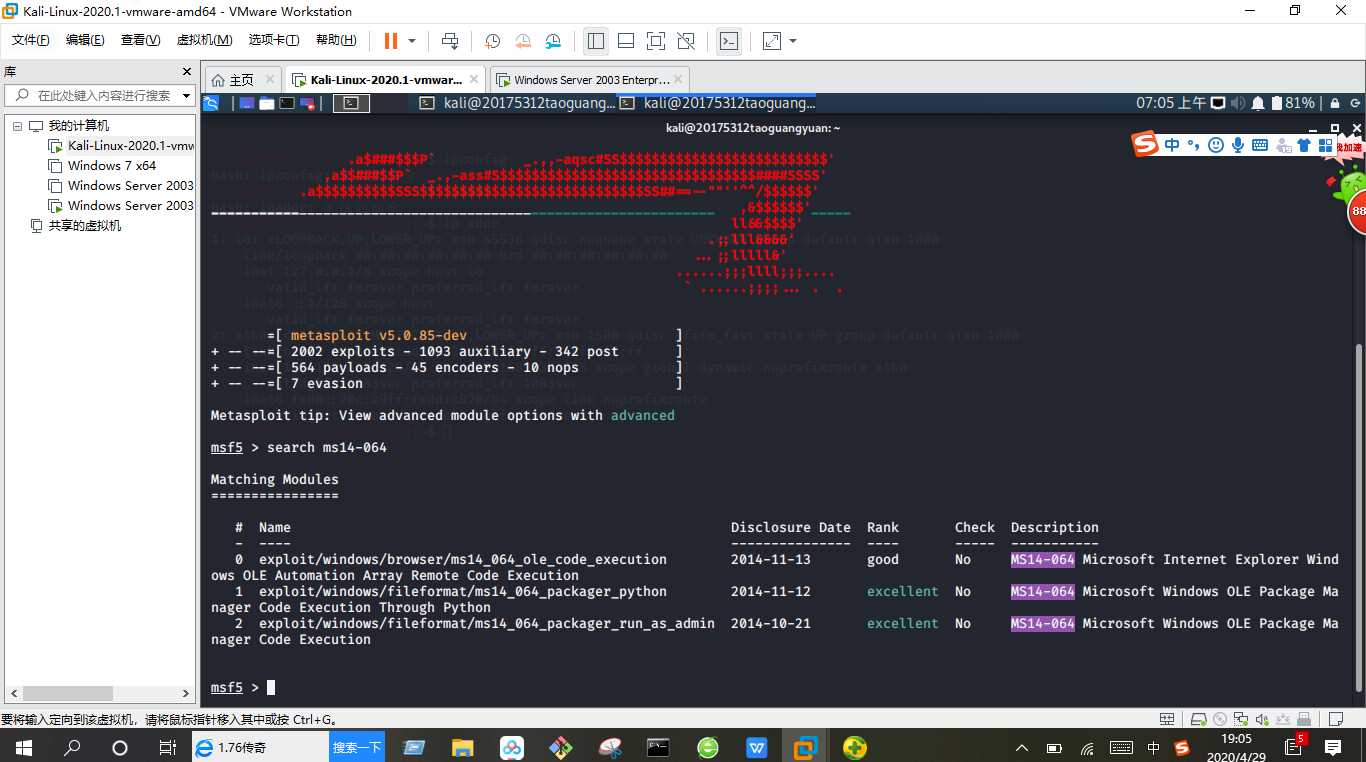Open the 选项卡(T) menu
The height and width of the screenshot is (762, 1366).
point(274,40)
